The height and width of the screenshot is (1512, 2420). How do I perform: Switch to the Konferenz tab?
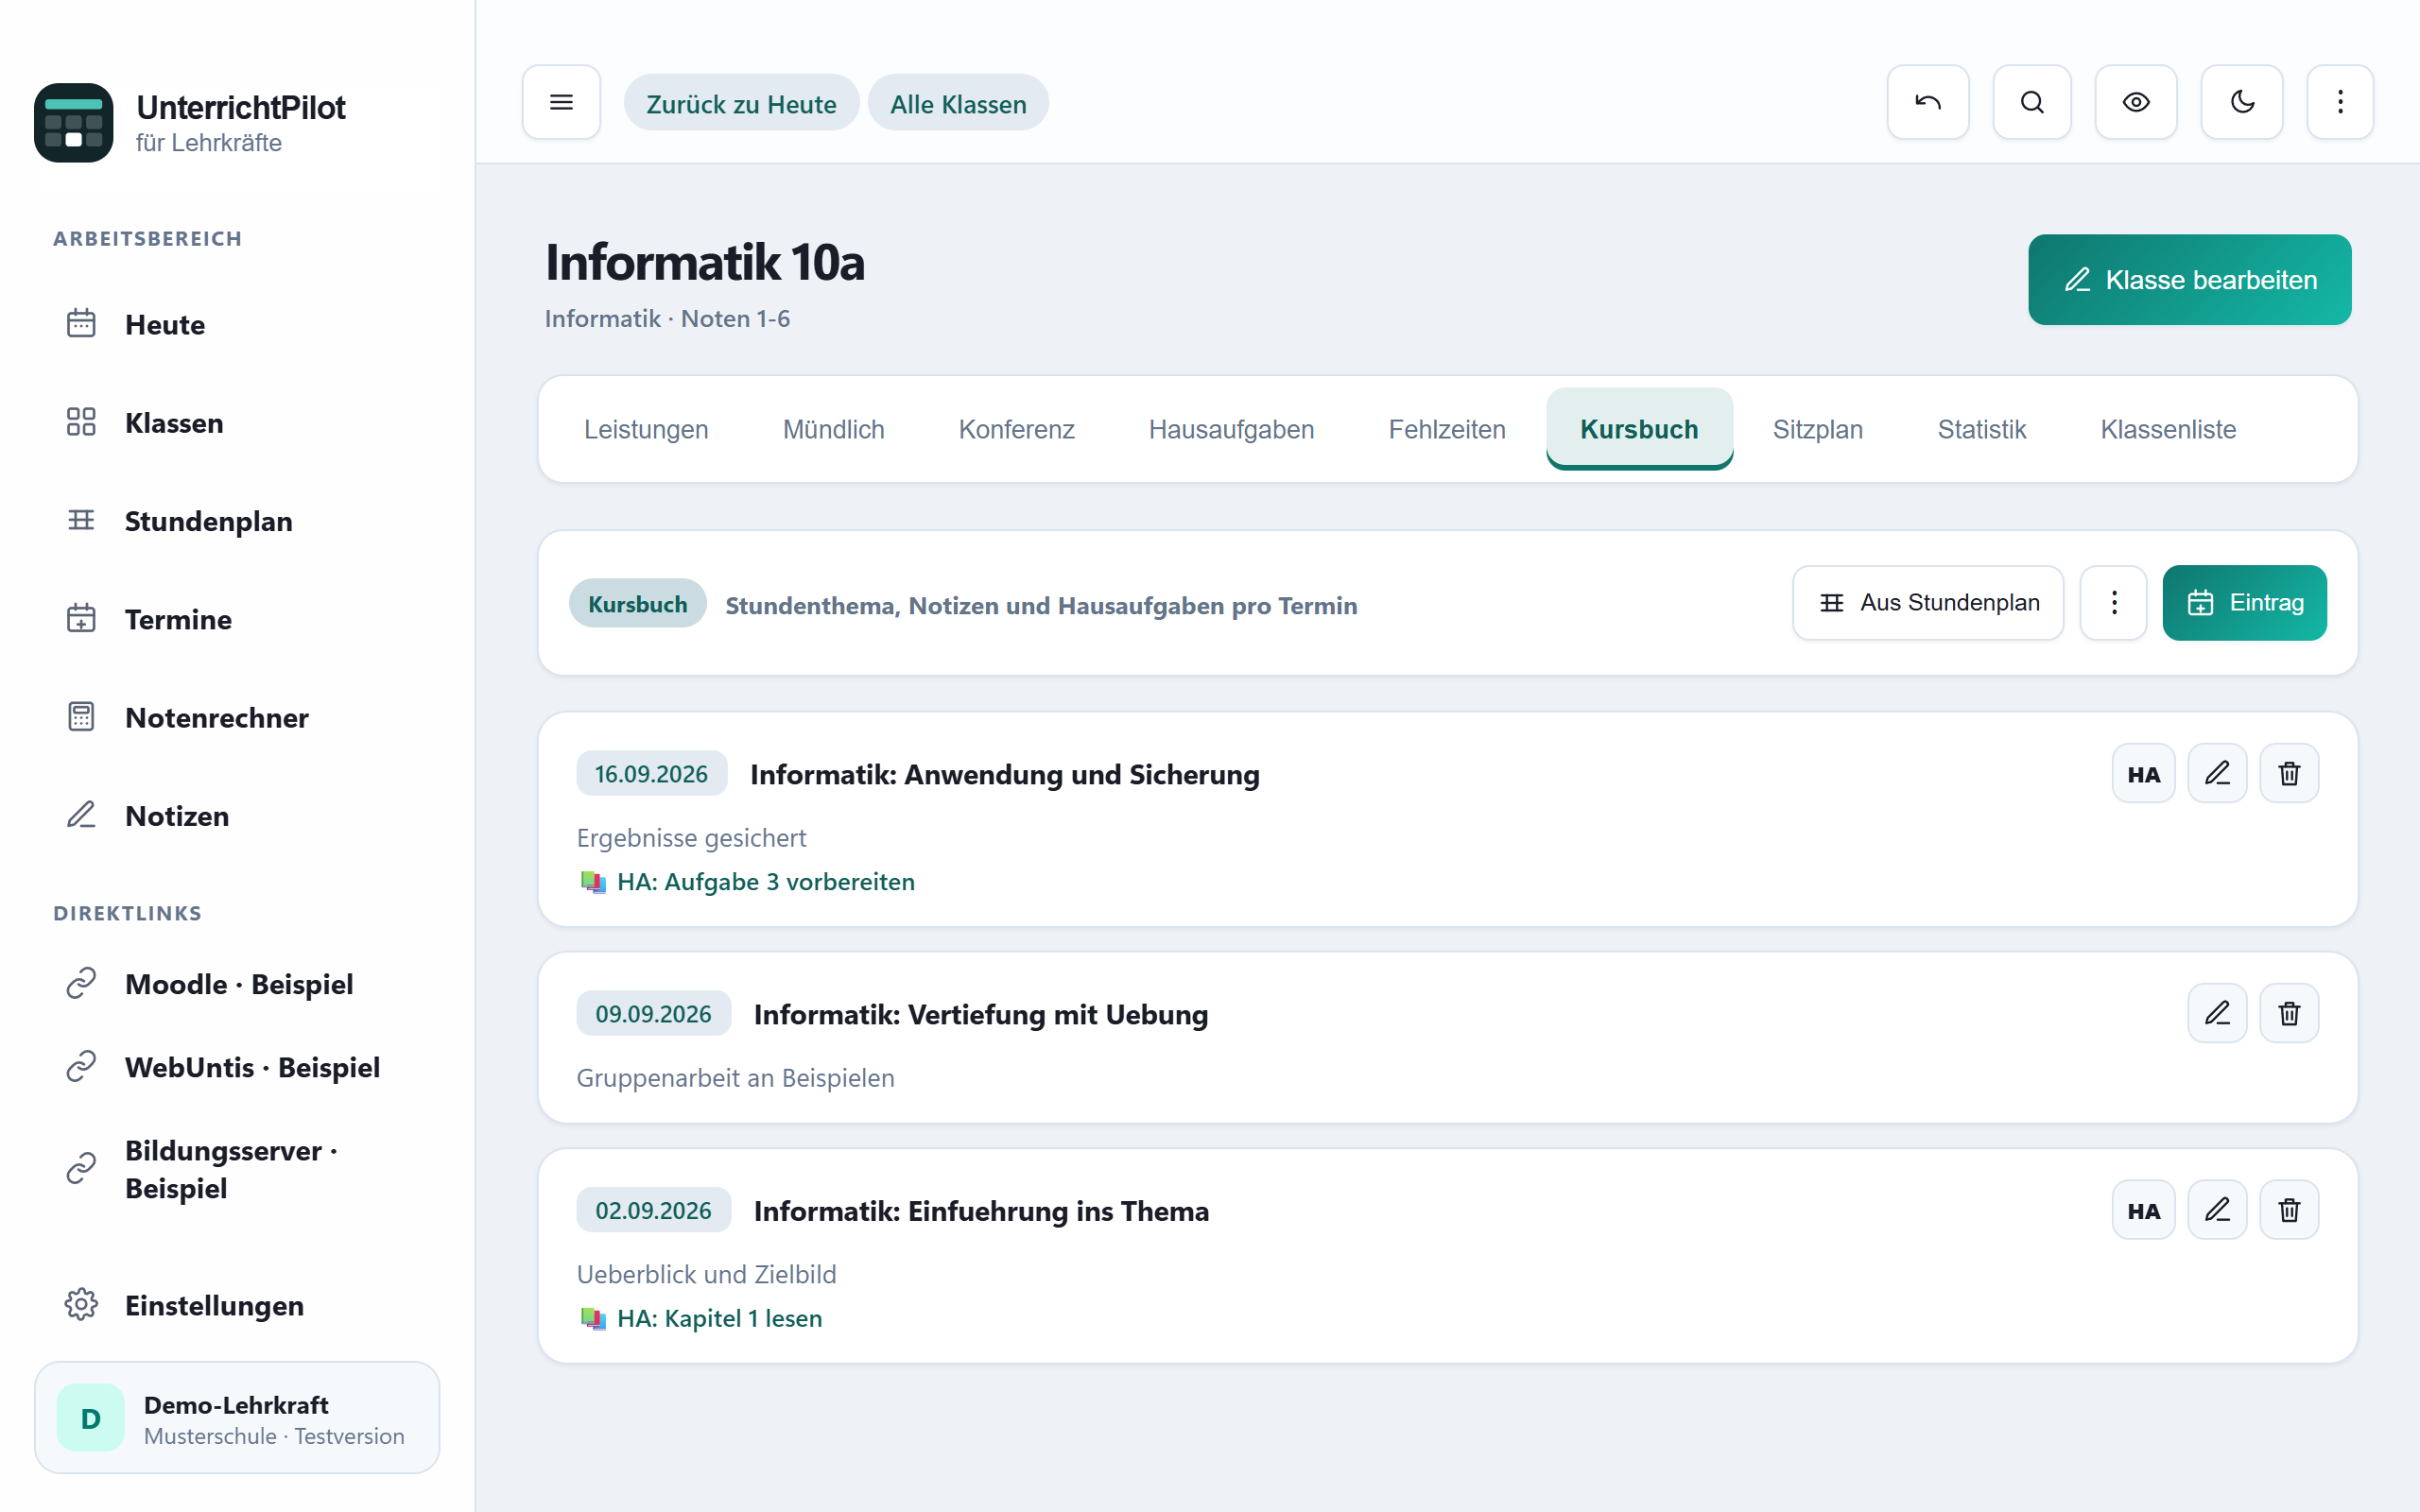[1016, 429]
